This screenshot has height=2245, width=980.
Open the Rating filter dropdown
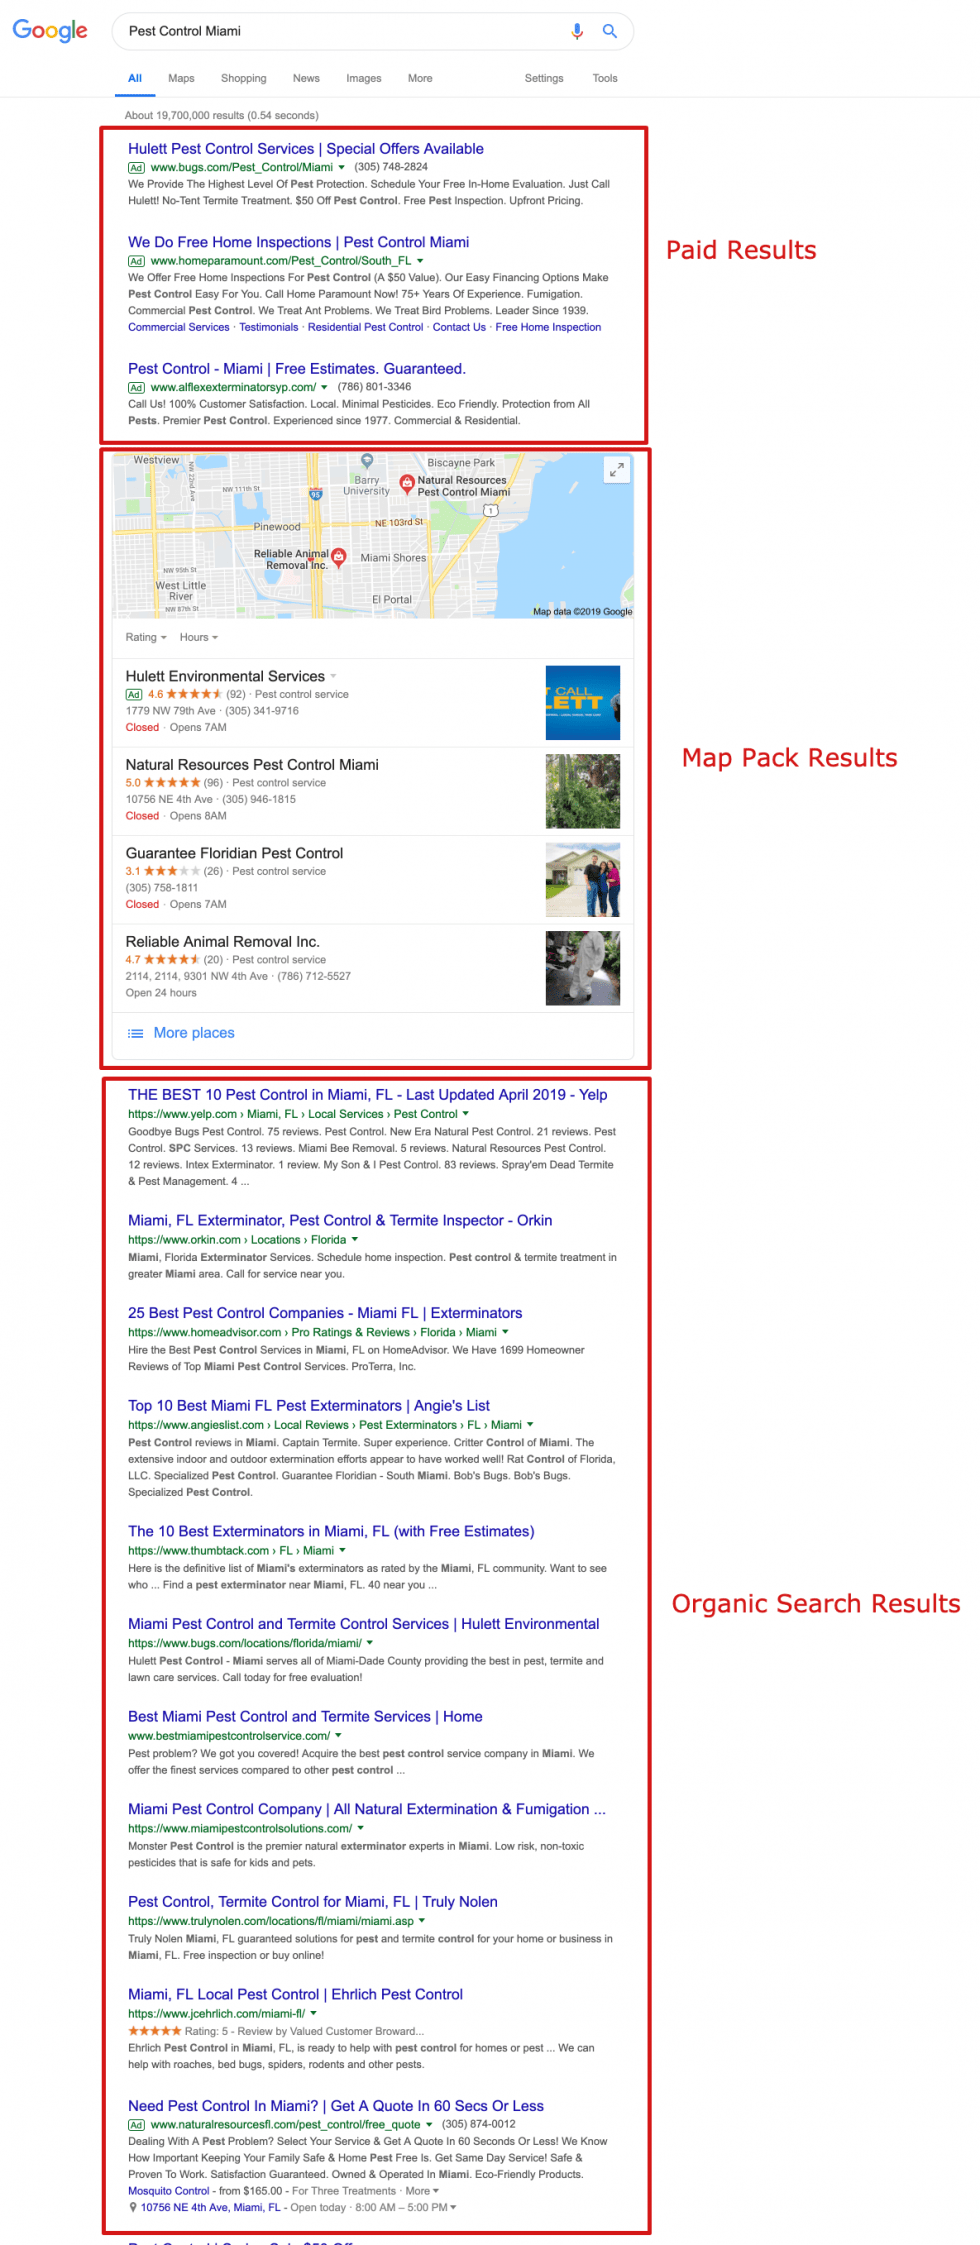click(x=144, y=637)
